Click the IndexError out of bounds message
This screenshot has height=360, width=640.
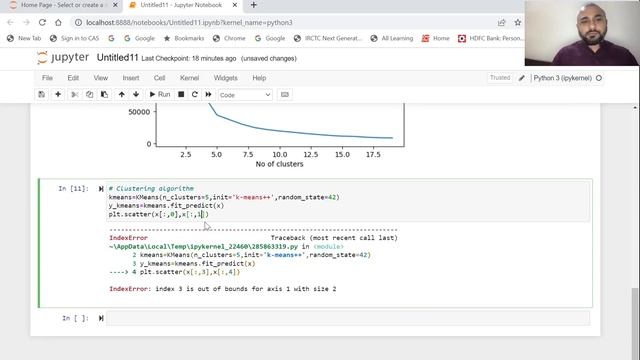point(222,289)
